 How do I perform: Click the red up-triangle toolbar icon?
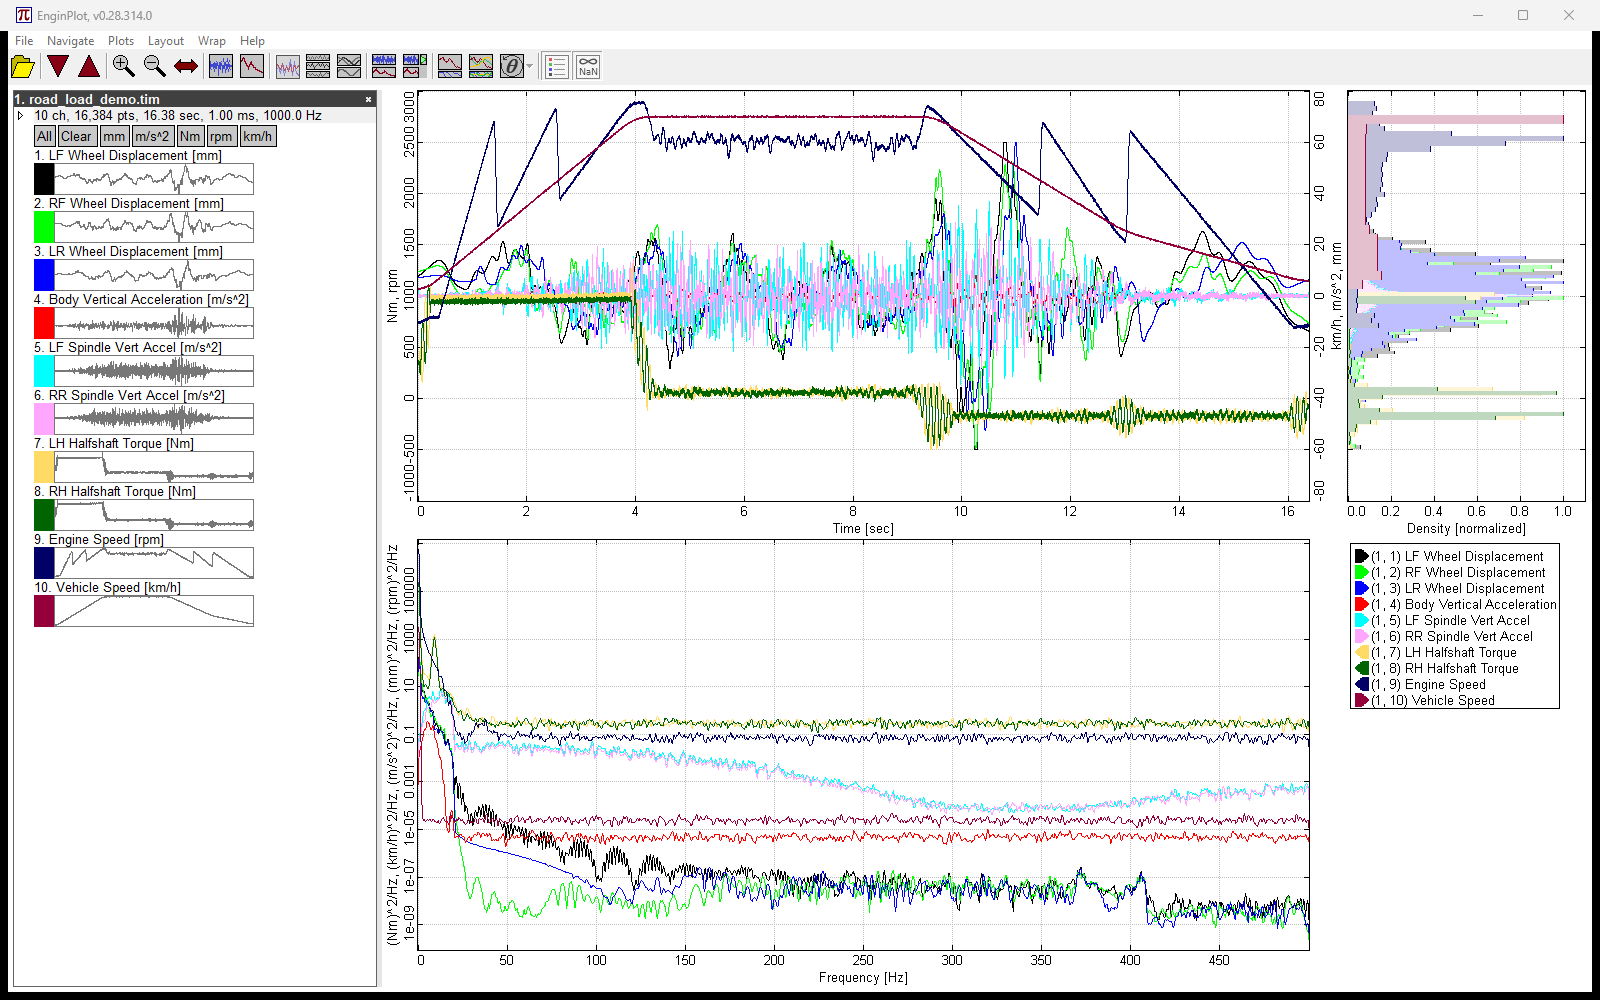coord(89,67)
